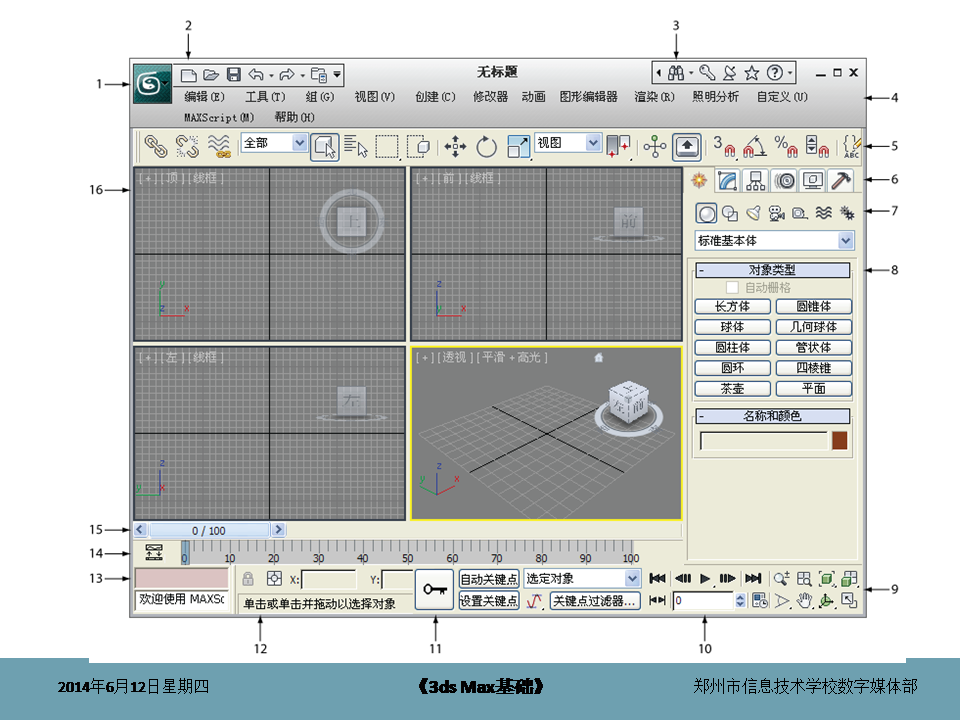Toggle the selection lock padlock

[248, 579]
